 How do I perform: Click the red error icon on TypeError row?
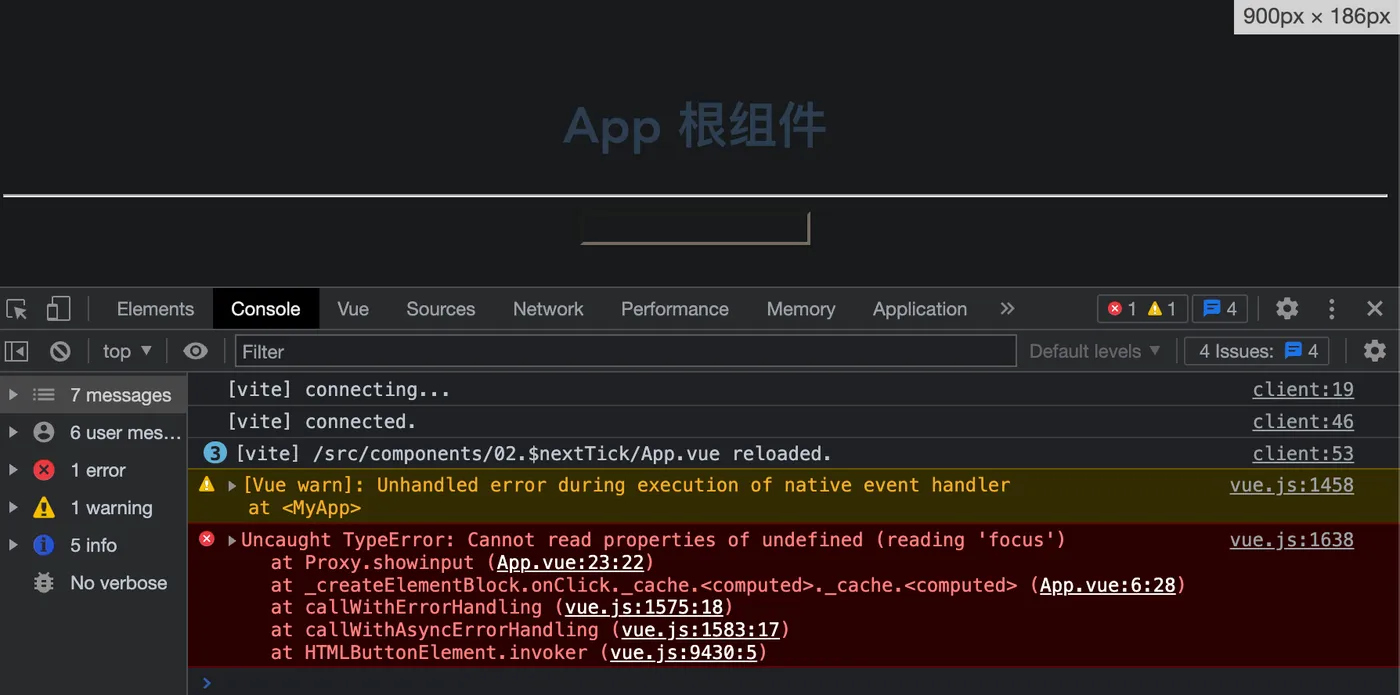(207, 539)
